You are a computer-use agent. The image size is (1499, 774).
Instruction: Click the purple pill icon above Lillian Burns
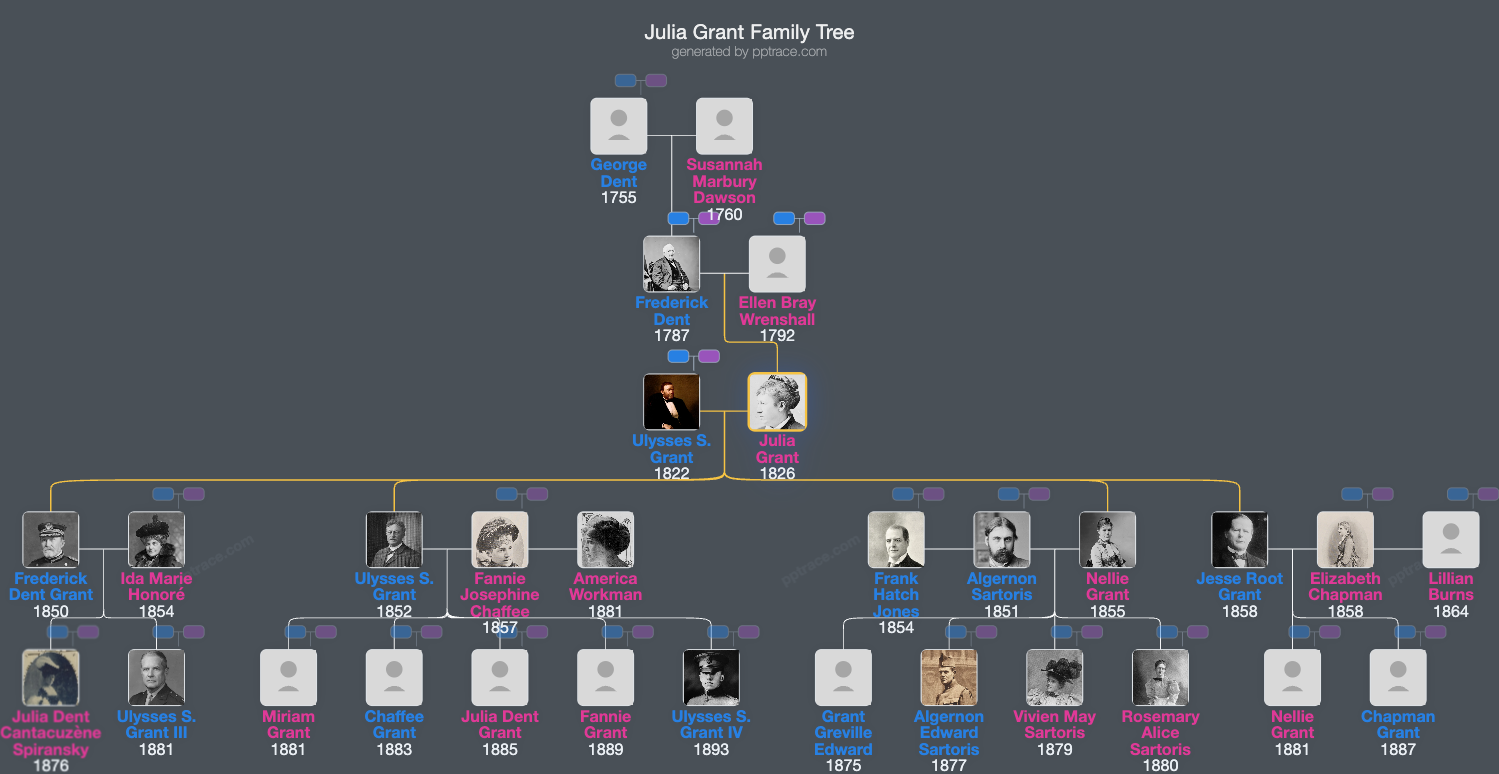1487,493
